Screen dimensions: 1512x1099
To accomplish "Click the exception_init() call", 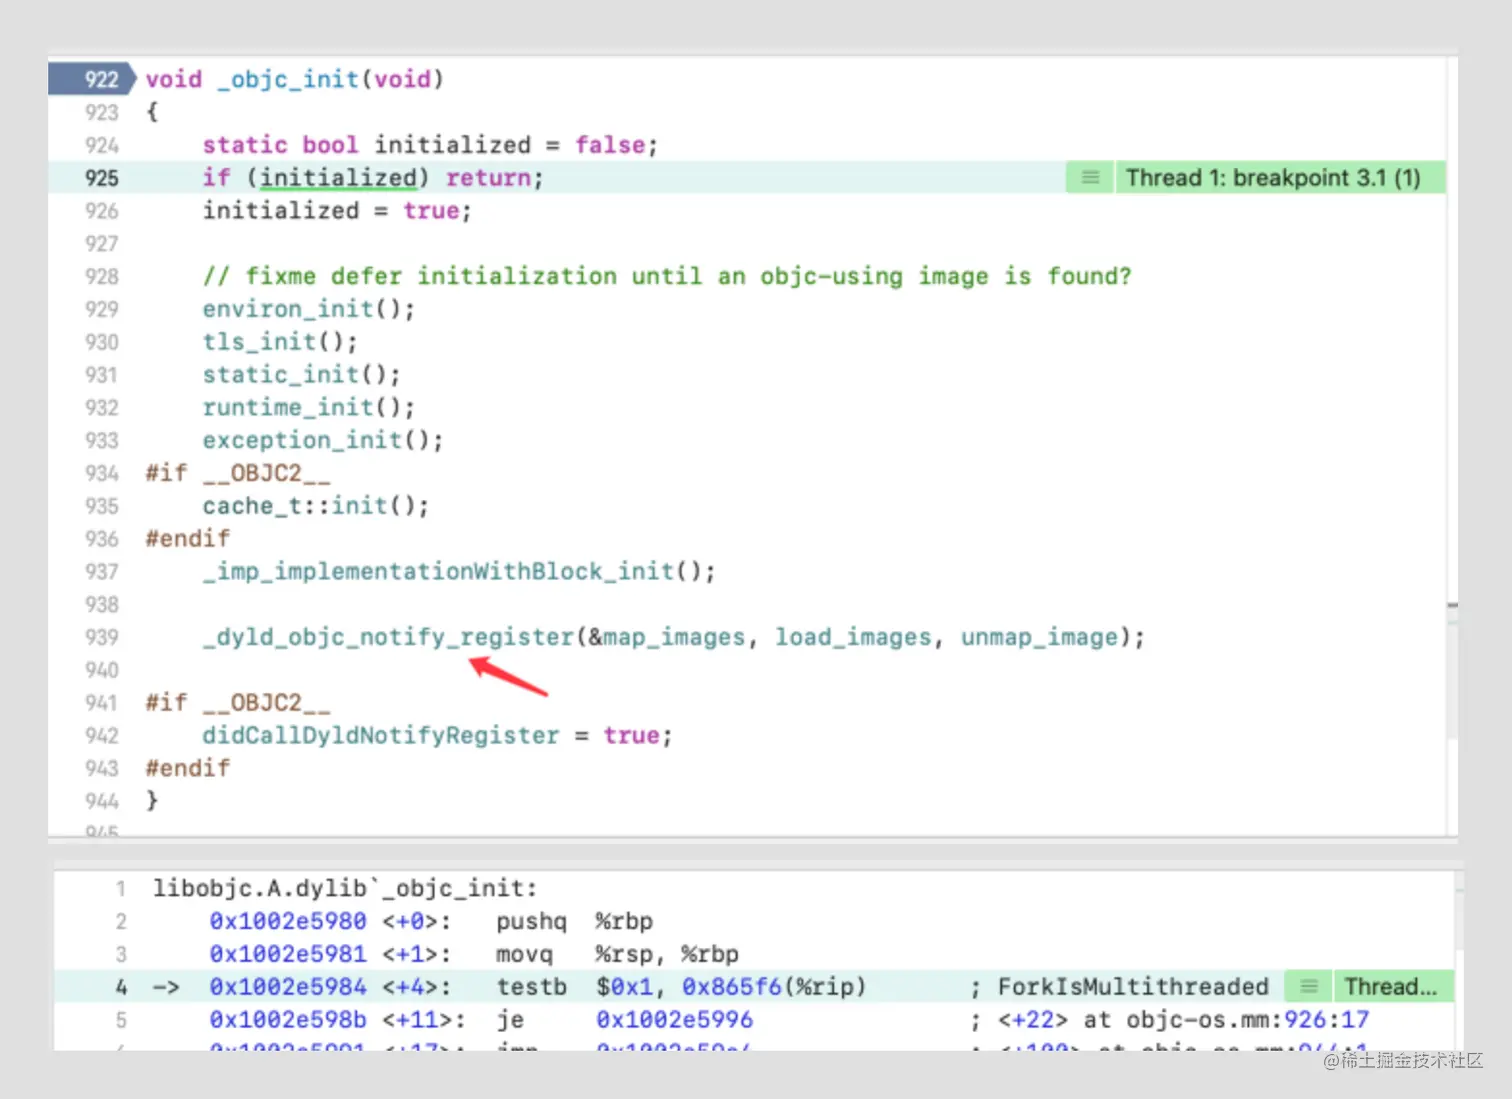I will coord(322,440).
